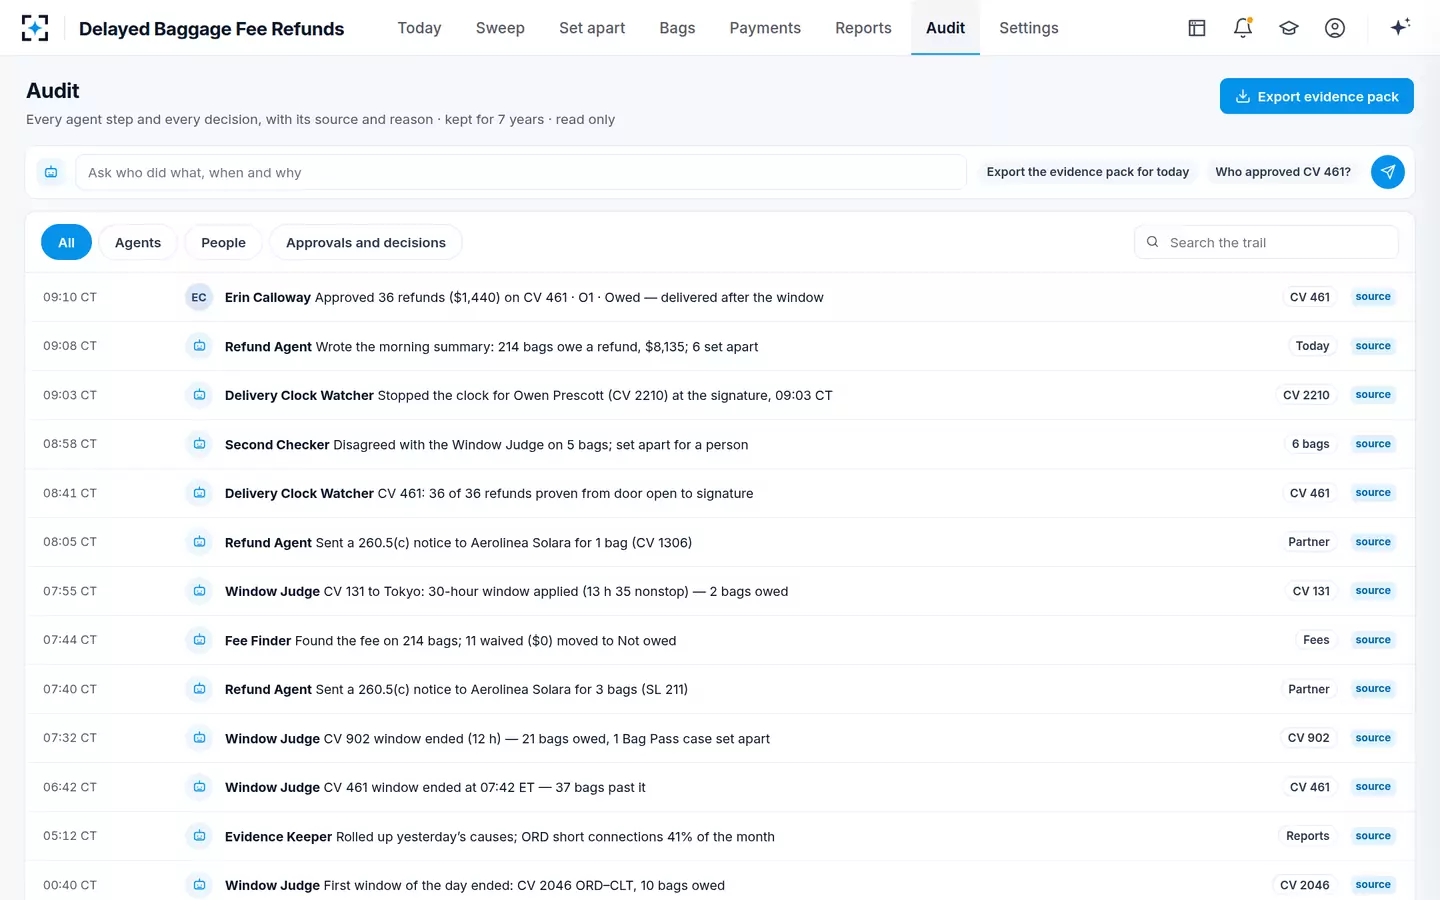Open source for the morning summary entry
This screenshot has height=900, width=1440.
coord(1373,346)
